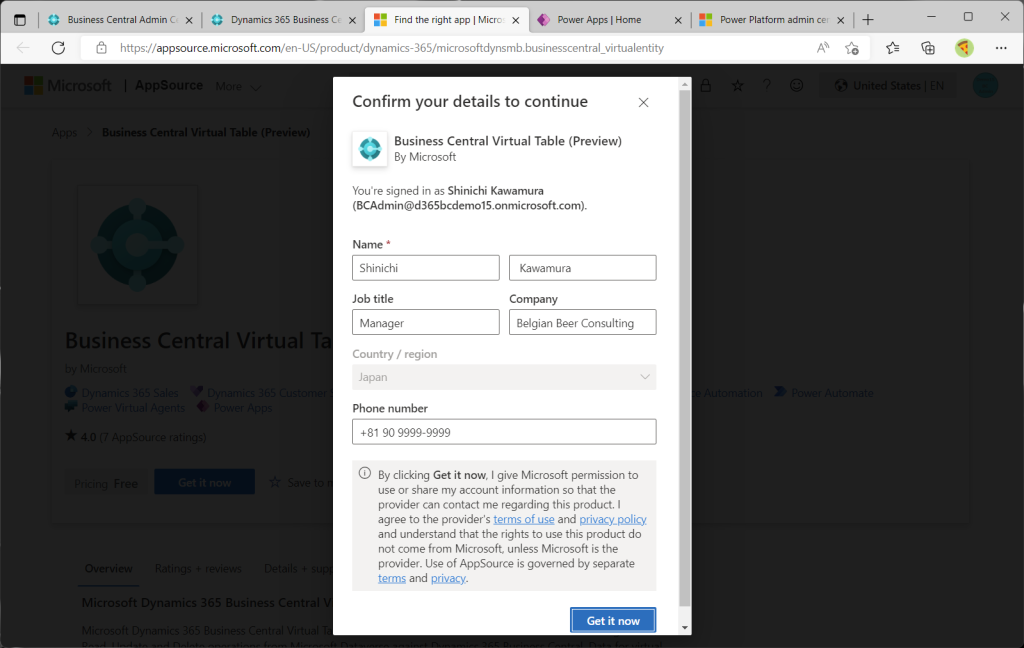Click the info icon beside the consent text
Screen dimensions: 1024x648
coord(365,474)
